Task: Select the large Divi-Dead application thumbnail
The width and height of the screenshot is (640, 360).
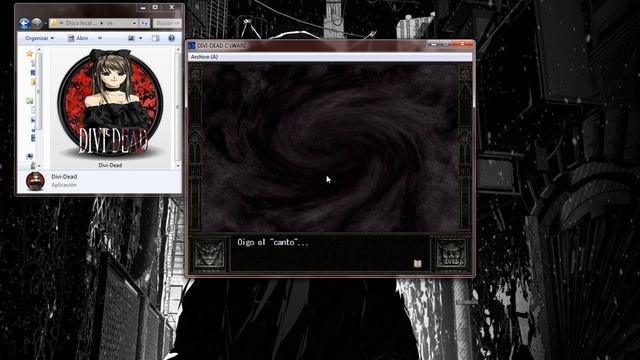Action: 110,104
